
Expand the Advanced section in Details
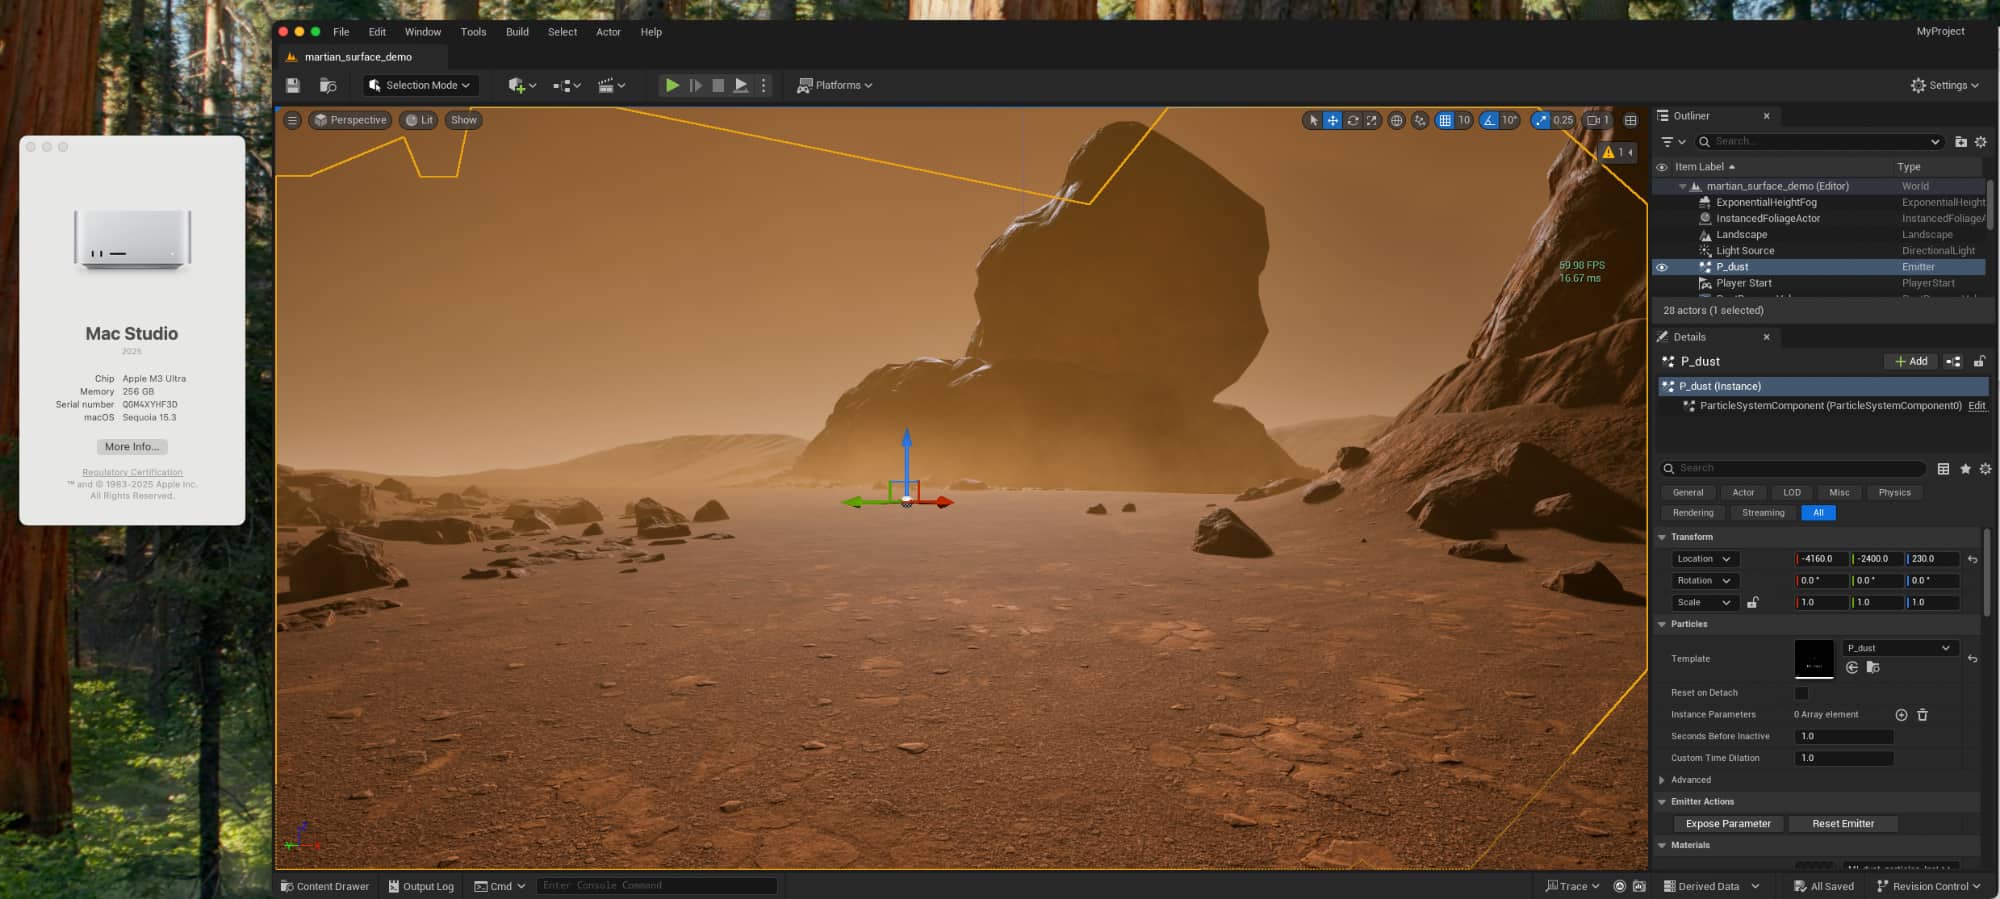[1662, 780]
